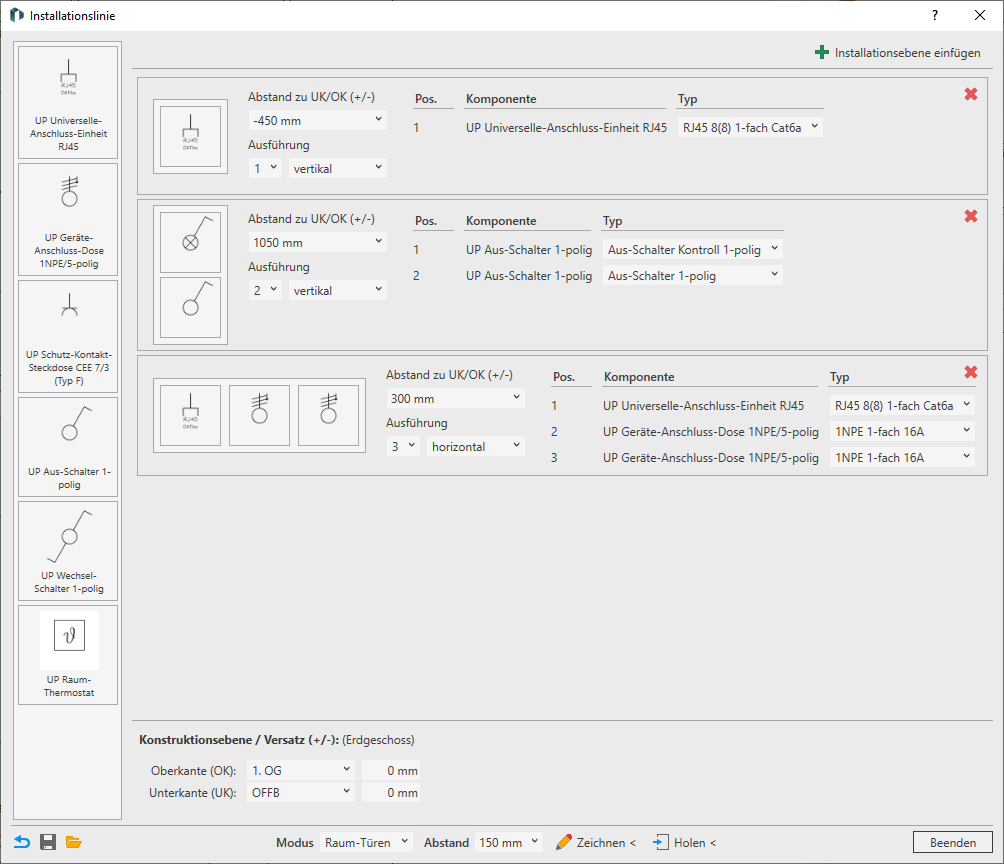
Task: Click Komponente column header in the 300 mm level
Action: click(x=639, y=377)
